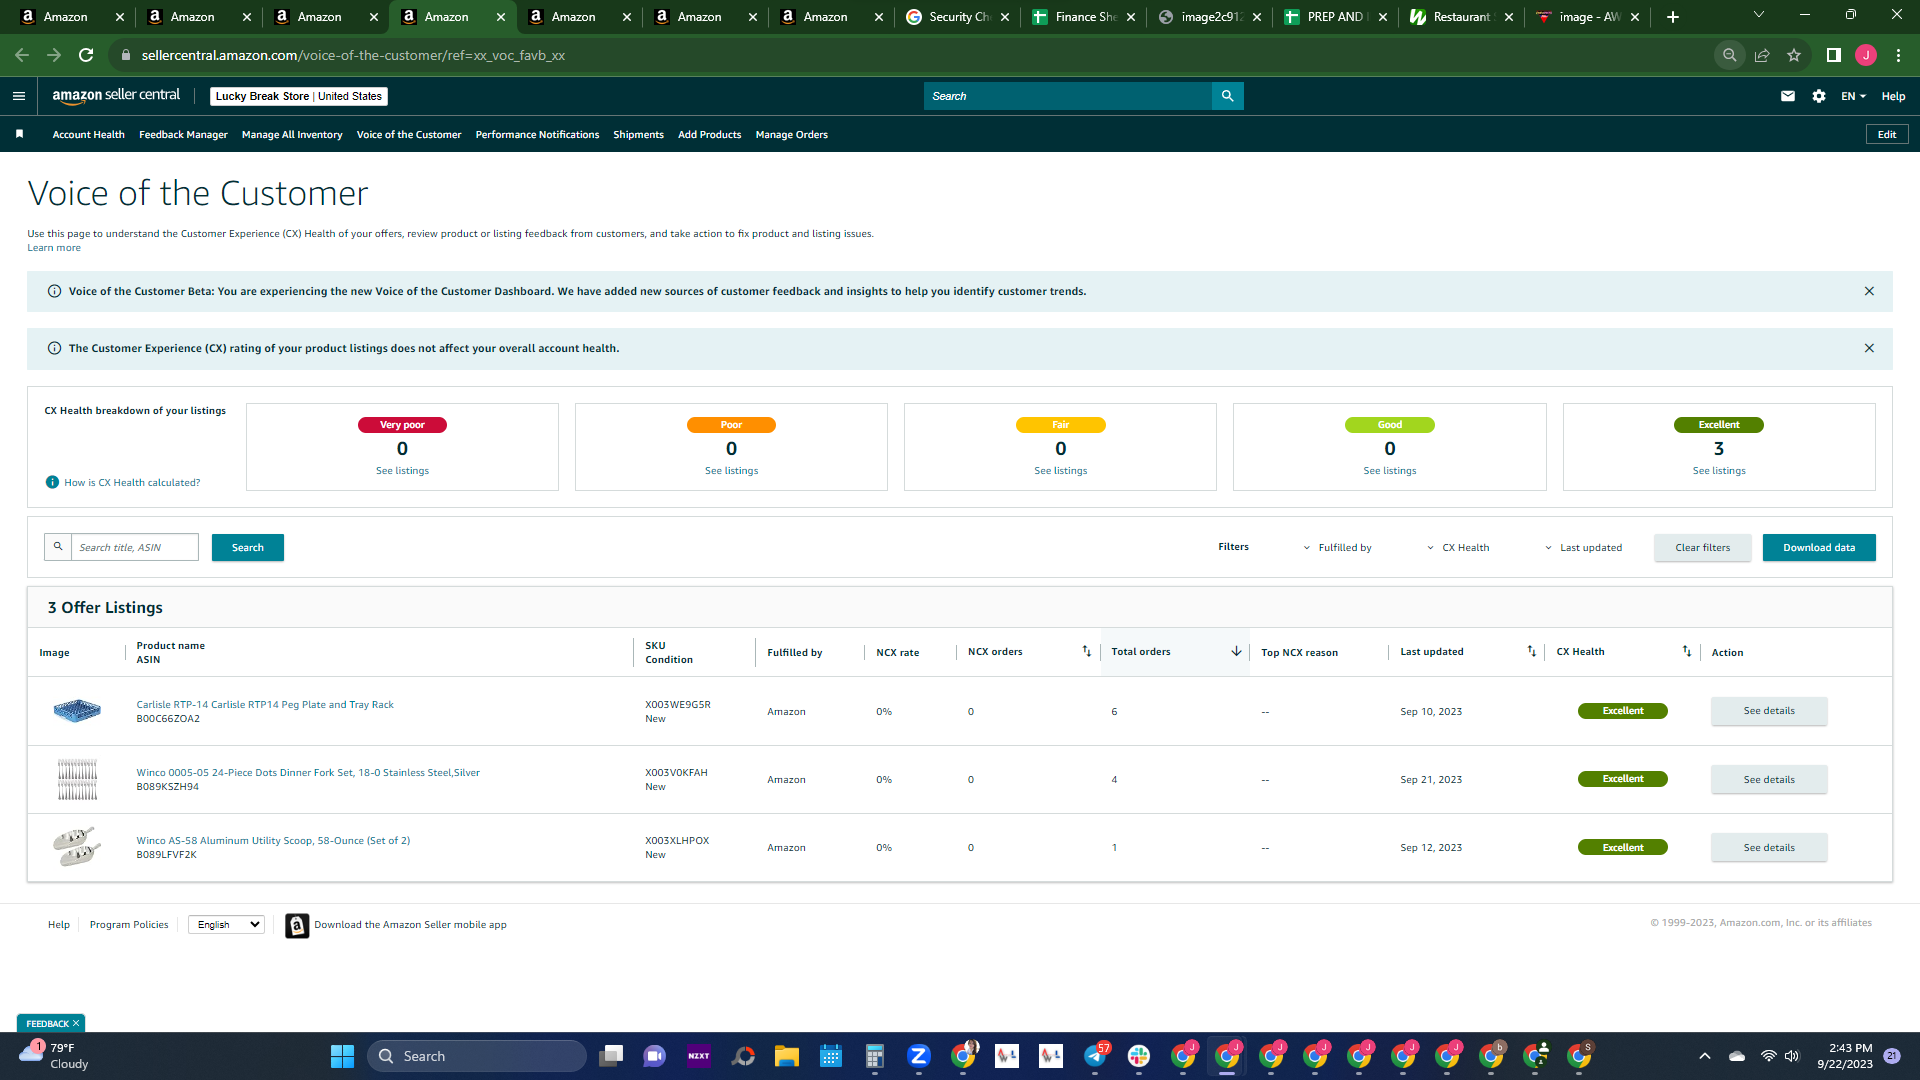The height and width of the screenshot is (1080, 1920).
Task: Expand the Last updated filter
Action: tap(1583, 547)
